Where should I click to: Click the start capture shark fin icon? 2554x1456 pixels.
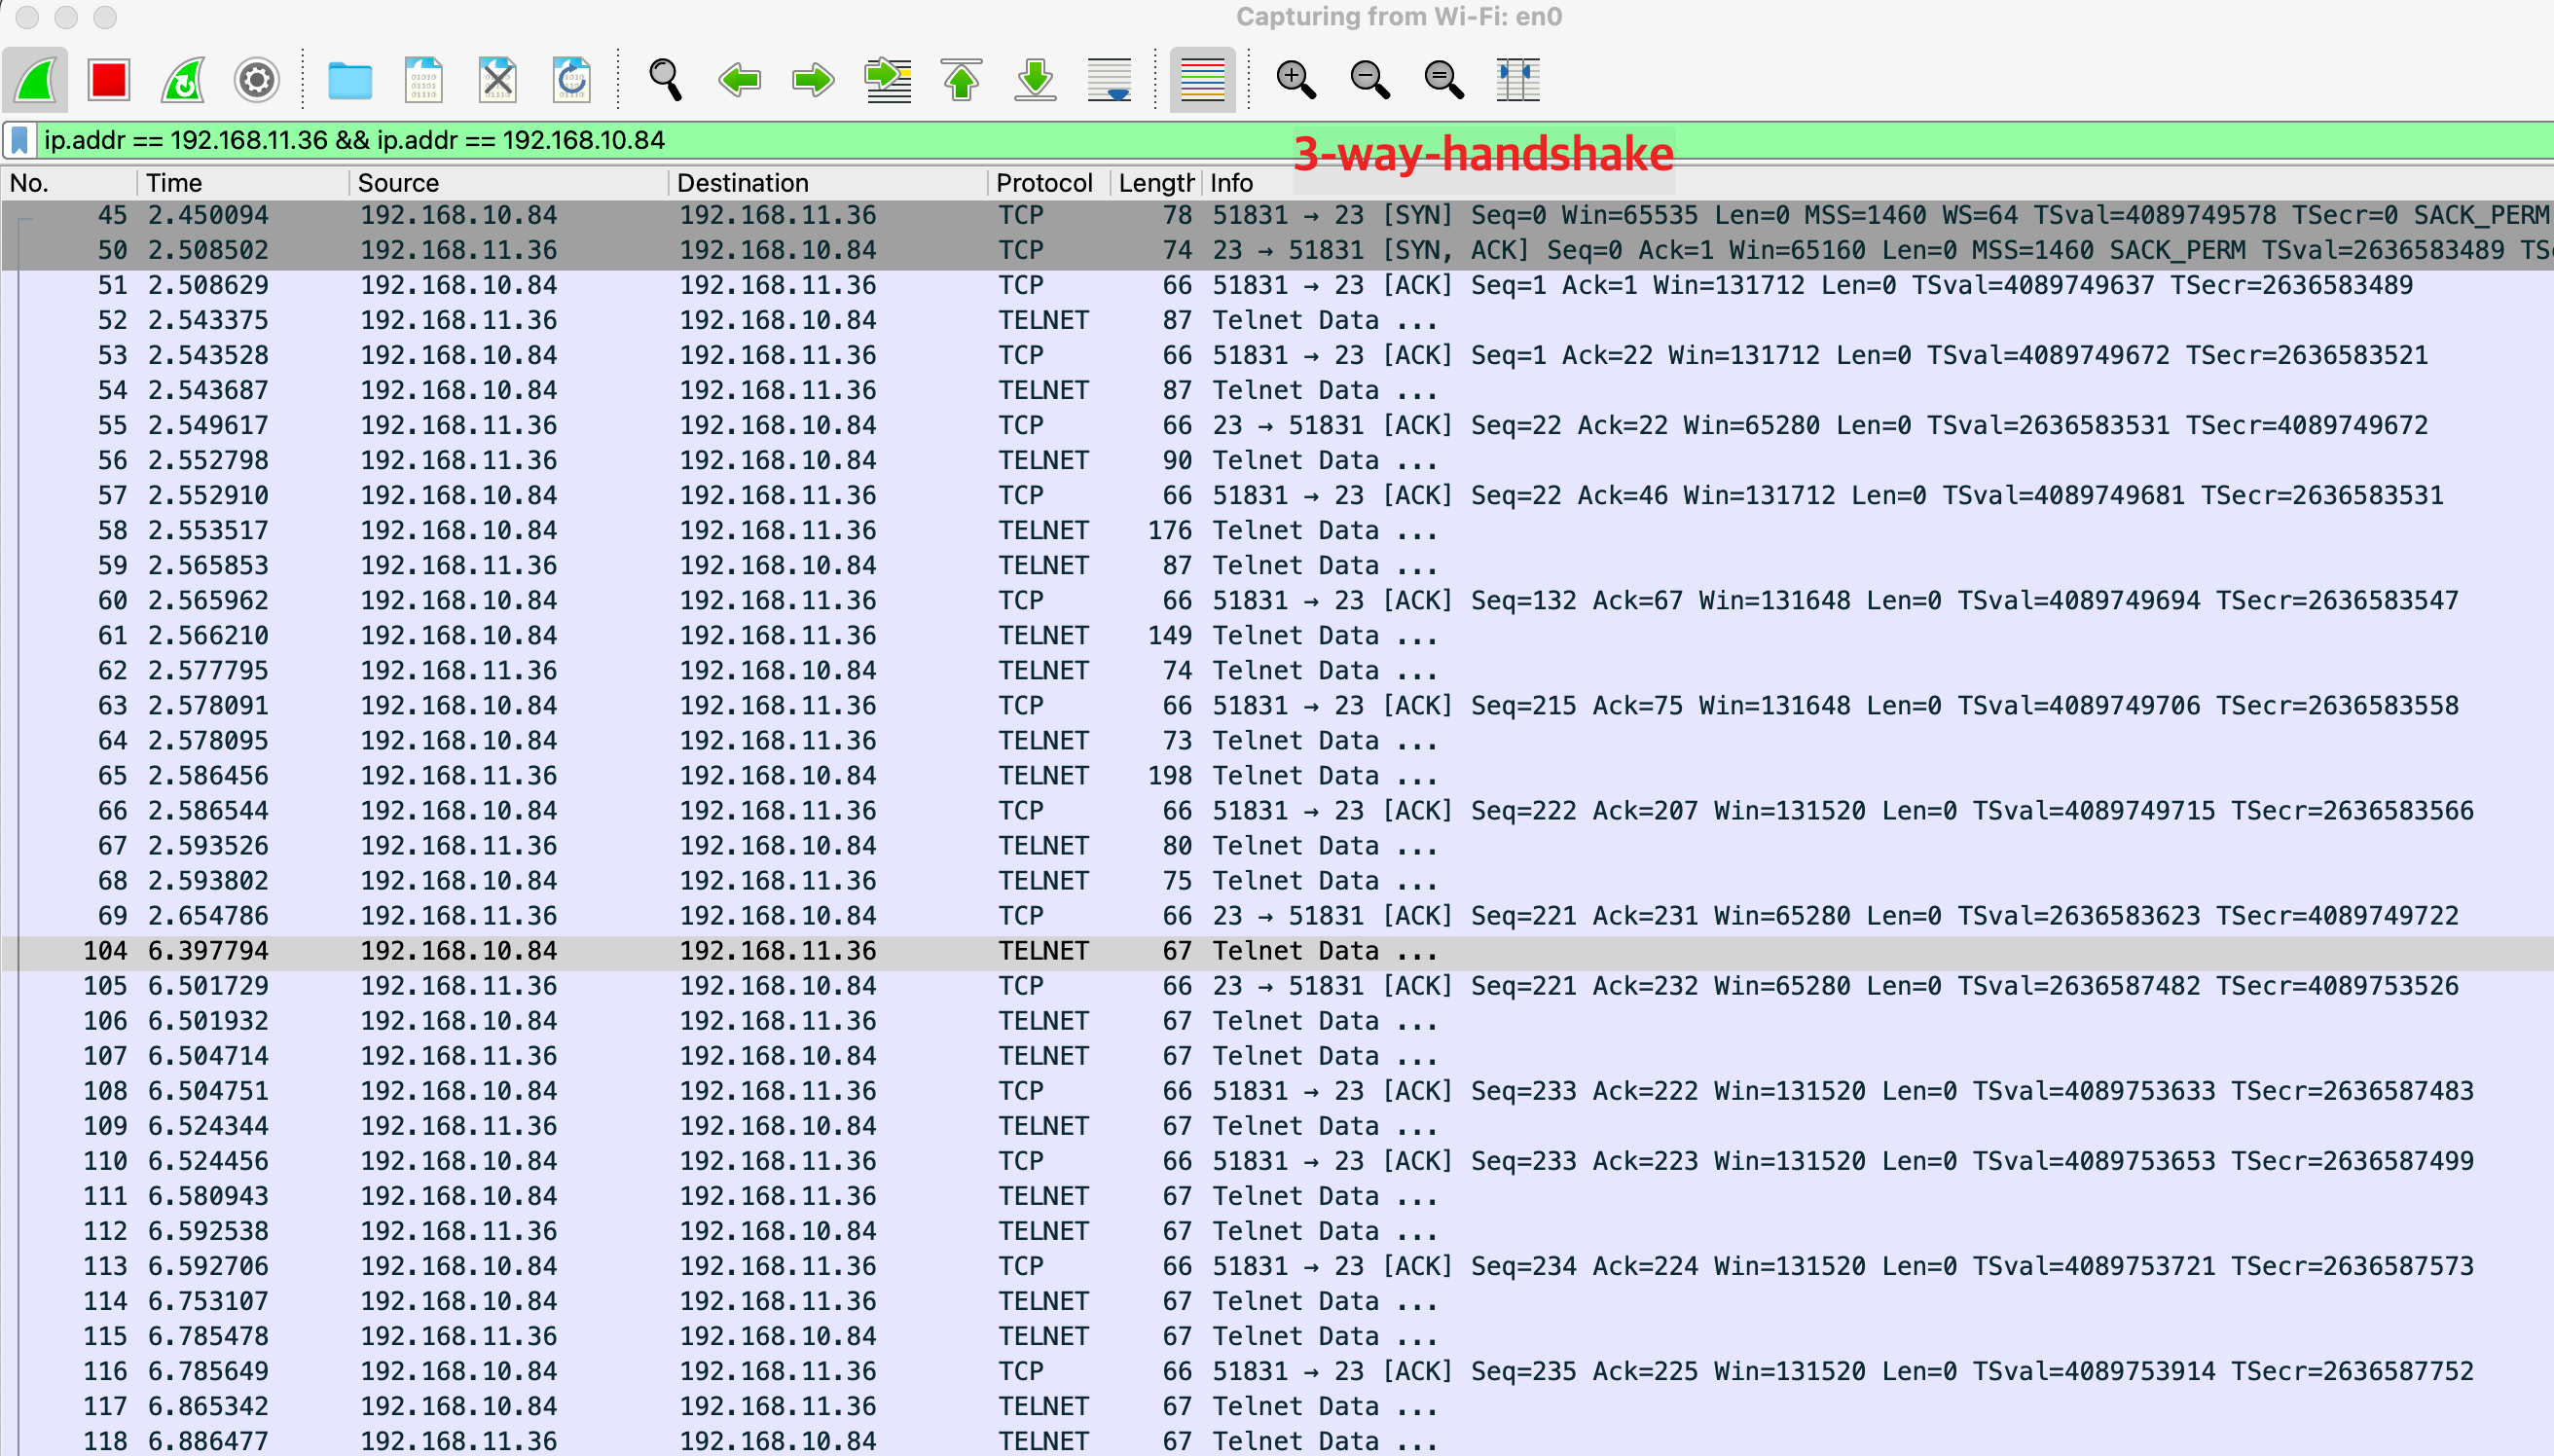point(35,80)
